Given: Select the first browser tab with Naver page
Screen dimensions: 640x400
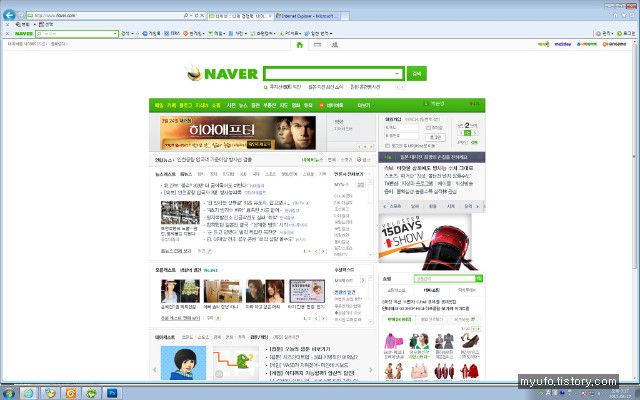Looking at the screenshot, I should click(x=240, y=16).
